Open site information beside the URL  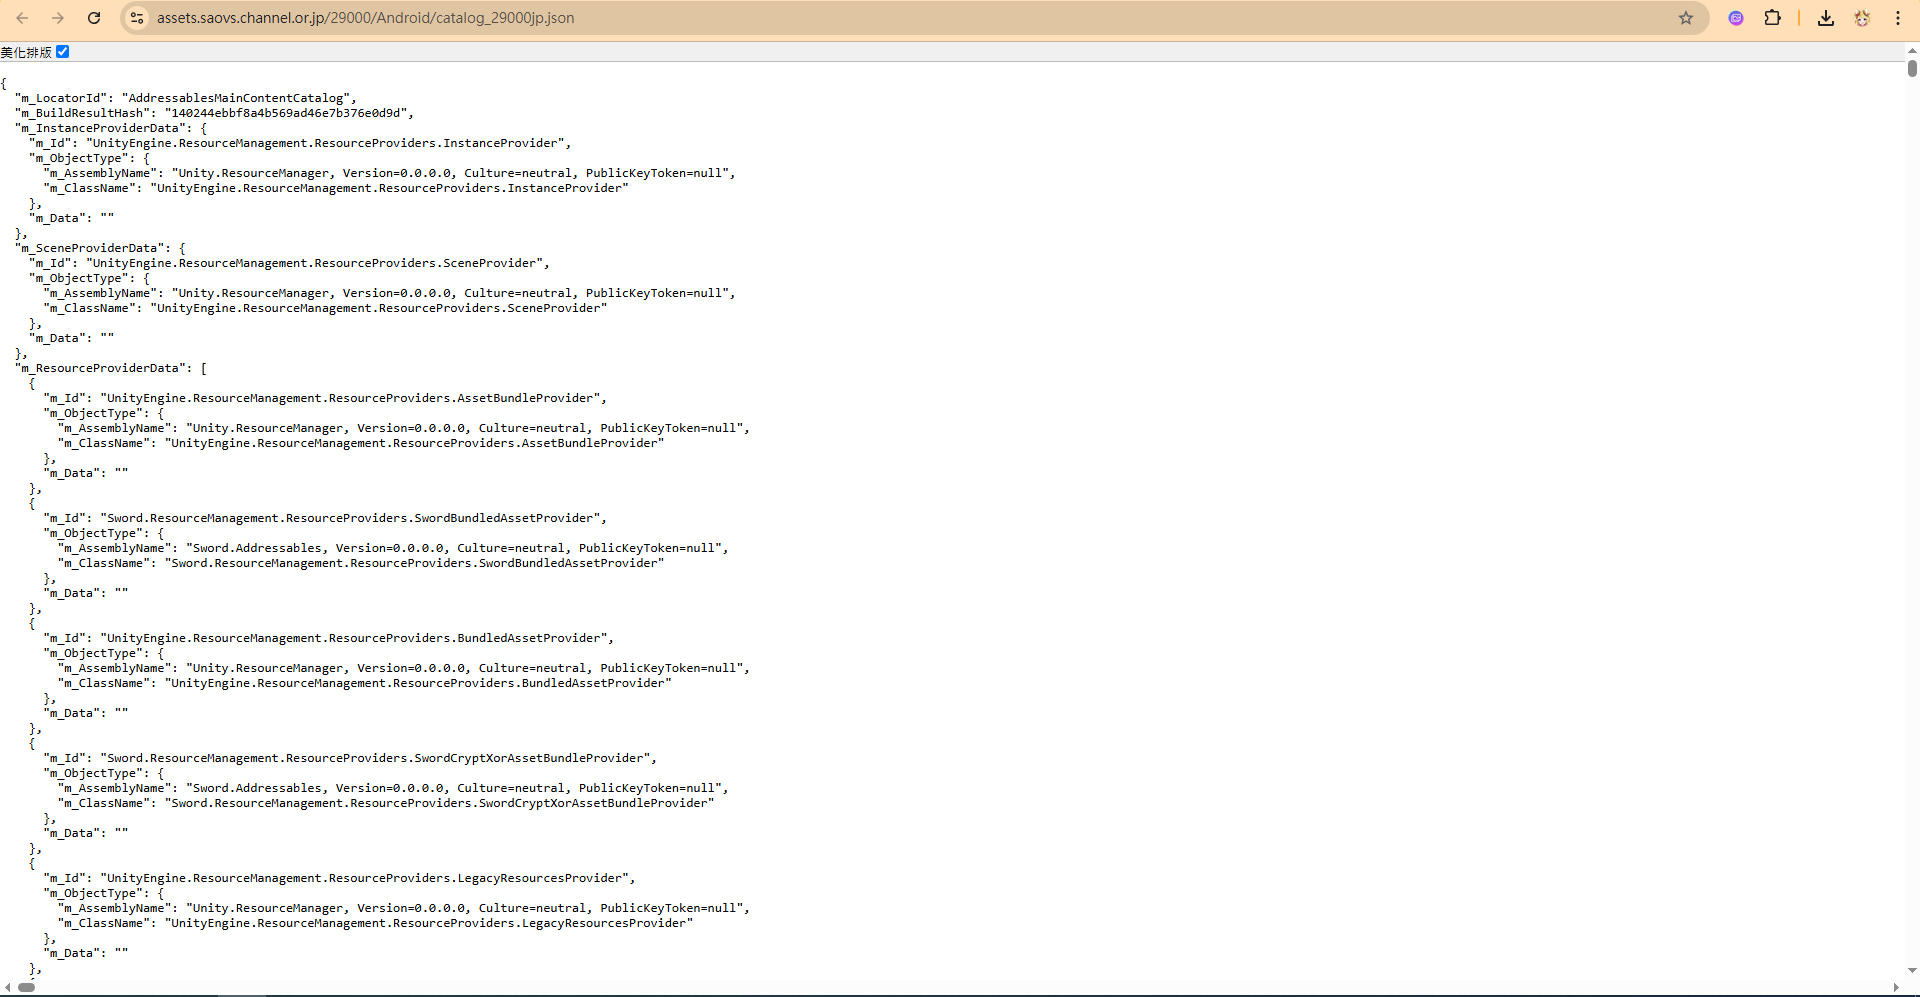pos(138,18)
